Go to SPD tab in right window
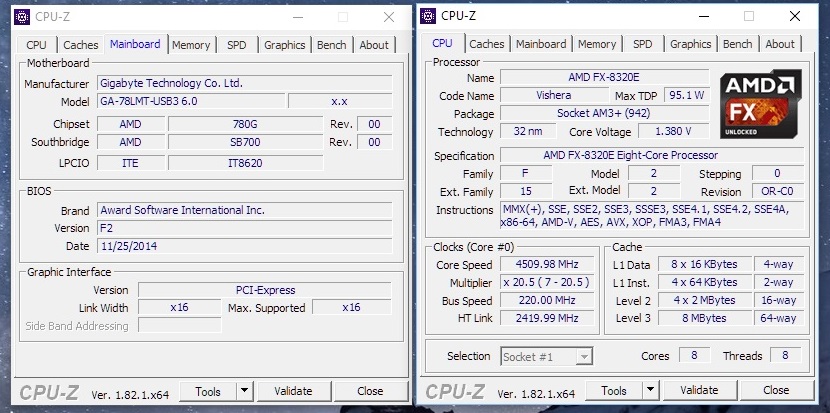The image size is (830, 413). tap(643, 44)
